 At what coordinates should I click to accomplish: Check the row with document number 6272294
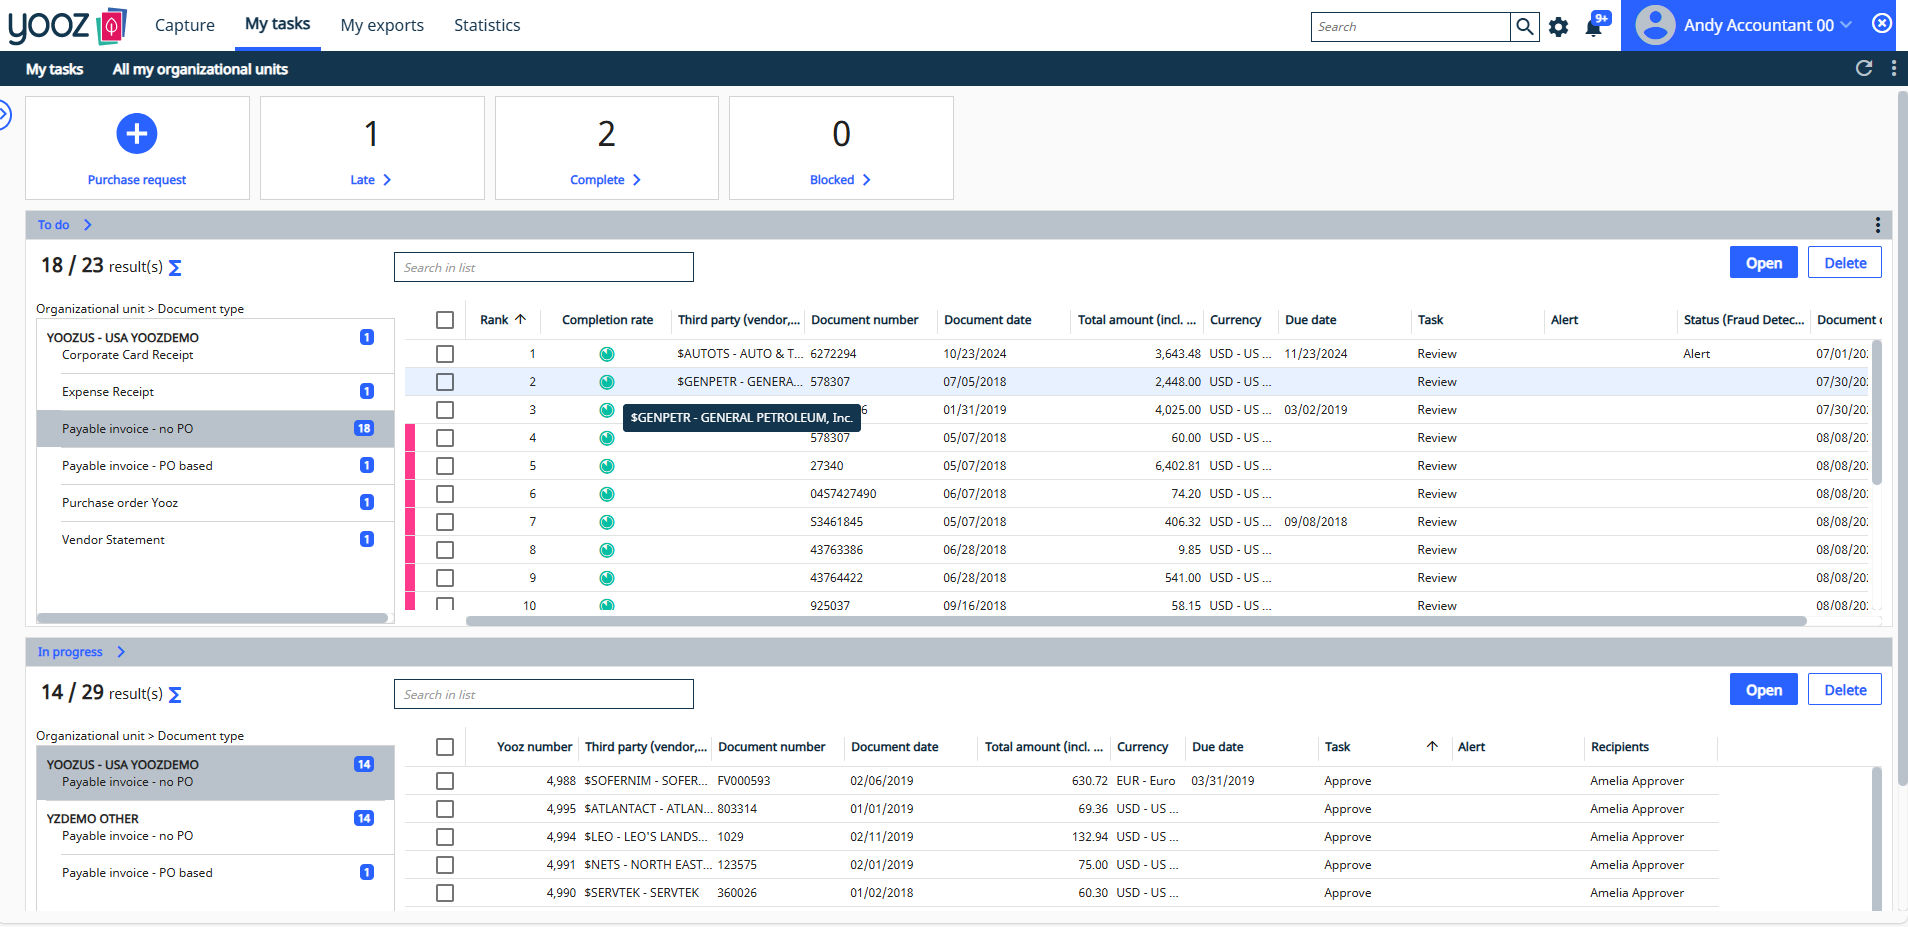click(445, 354)
